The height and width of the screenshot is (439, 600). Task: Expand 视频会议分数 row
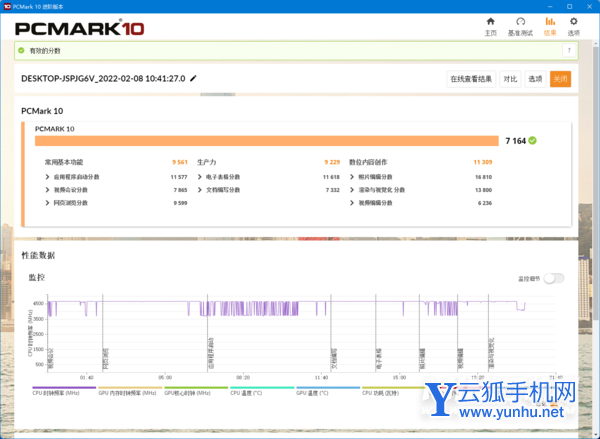47,190
